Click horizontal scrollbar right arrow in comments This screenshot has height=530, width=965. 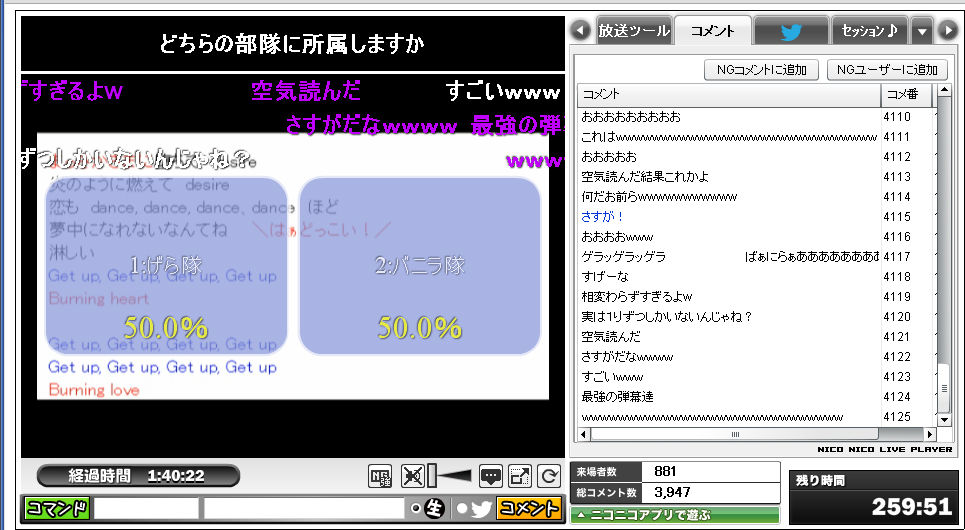[x=929, y=435]
